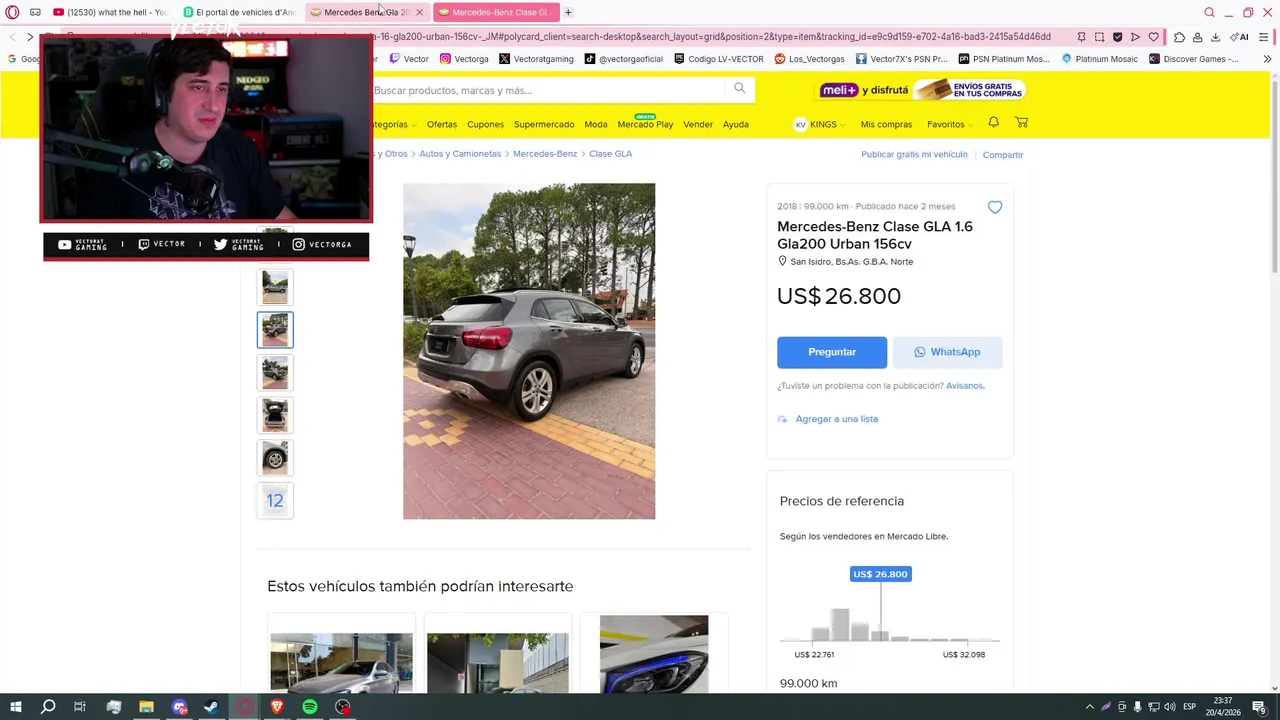1280x720 pixels.
Task: Close the Mercedes Benz Gla 200 tab
Action: (x=419, y=12)
